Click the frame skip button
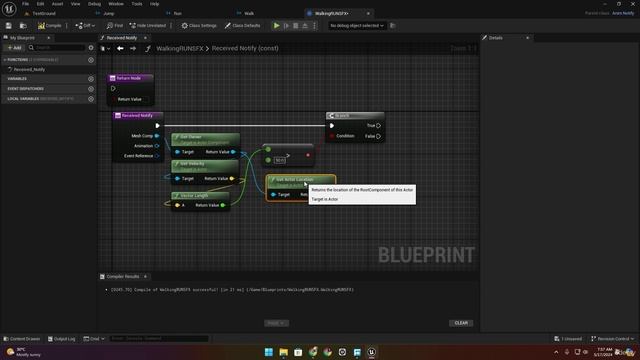640x360 pixels. [x=286, y=26]
